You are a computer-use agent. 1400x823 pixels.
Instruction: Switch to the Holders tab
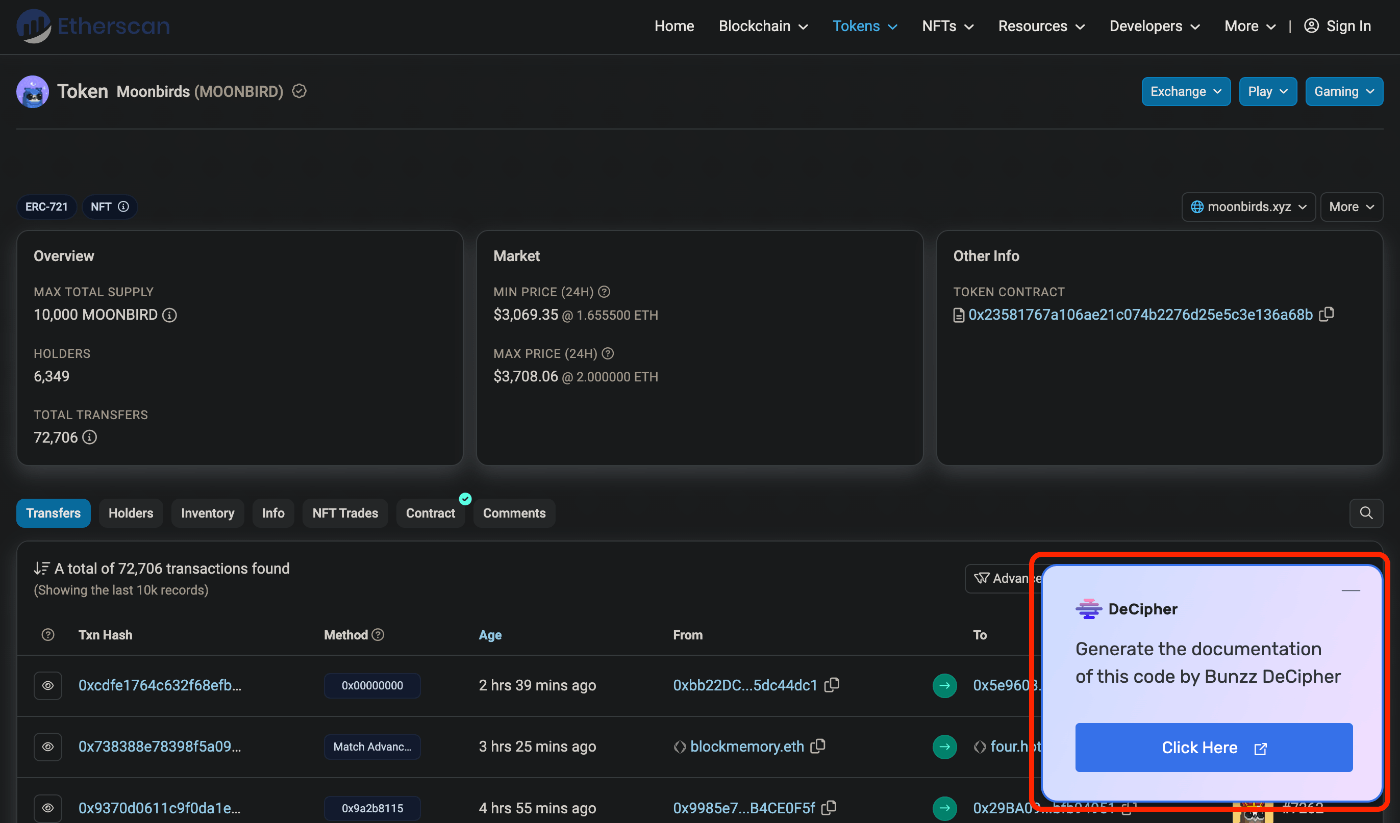(x=131, y=513)
